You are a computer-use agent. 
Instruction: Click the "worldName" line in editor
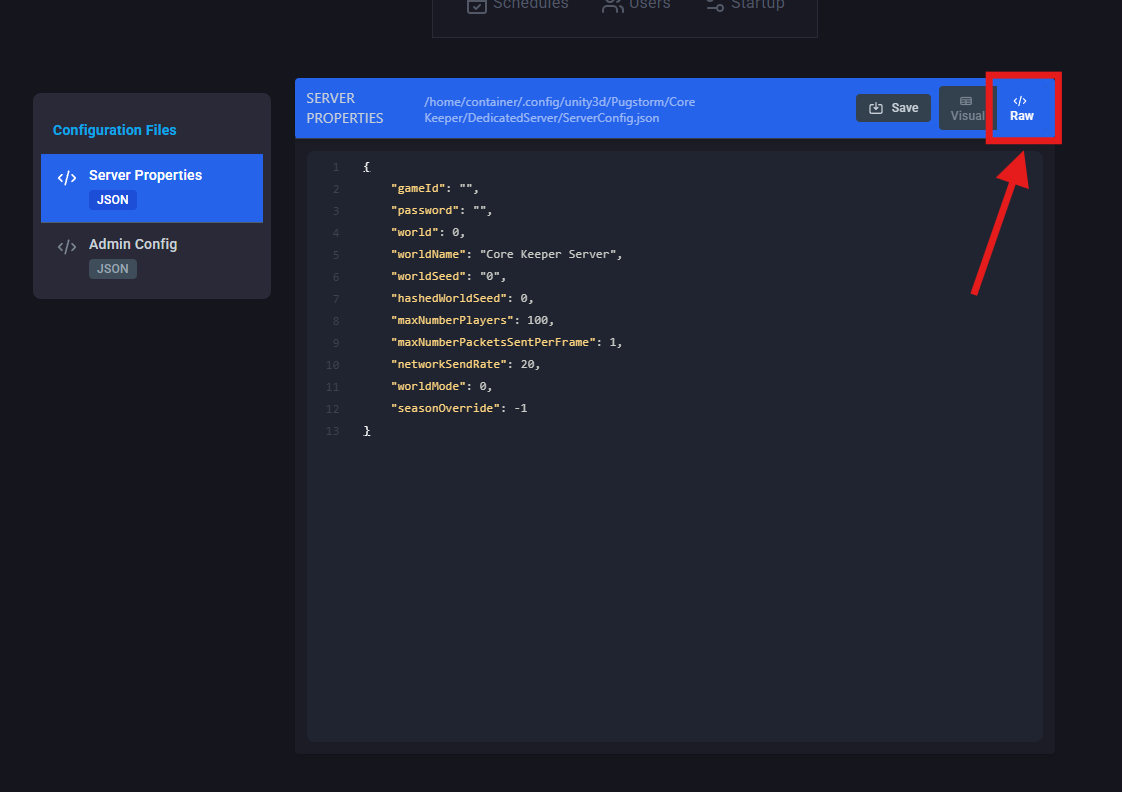pyautogui.click(x=507, y=254)
